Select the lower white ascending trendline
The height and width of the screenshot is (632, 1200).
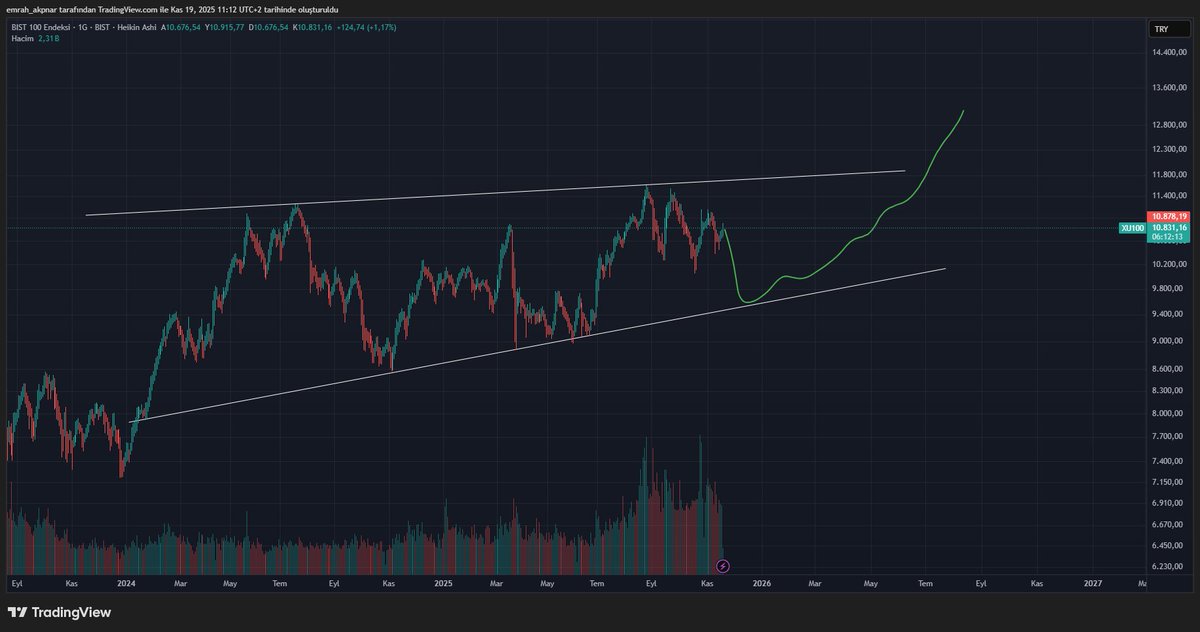tap(537, 344)
